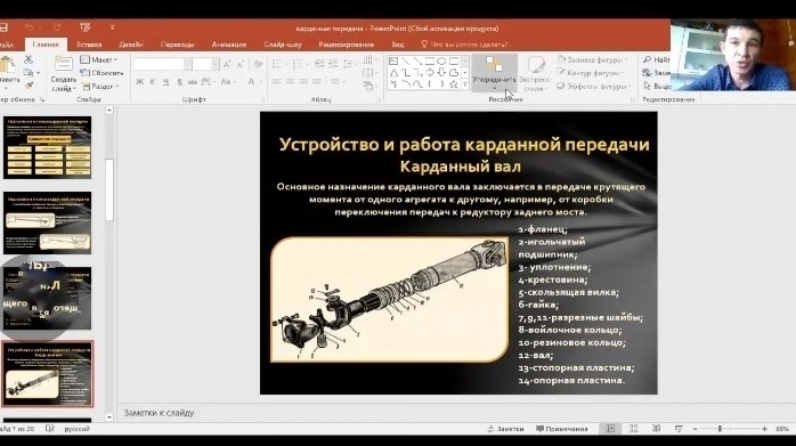The image size is (796, 446).
Task: Expand the font name combo box
Action: [x=185, y=63]
